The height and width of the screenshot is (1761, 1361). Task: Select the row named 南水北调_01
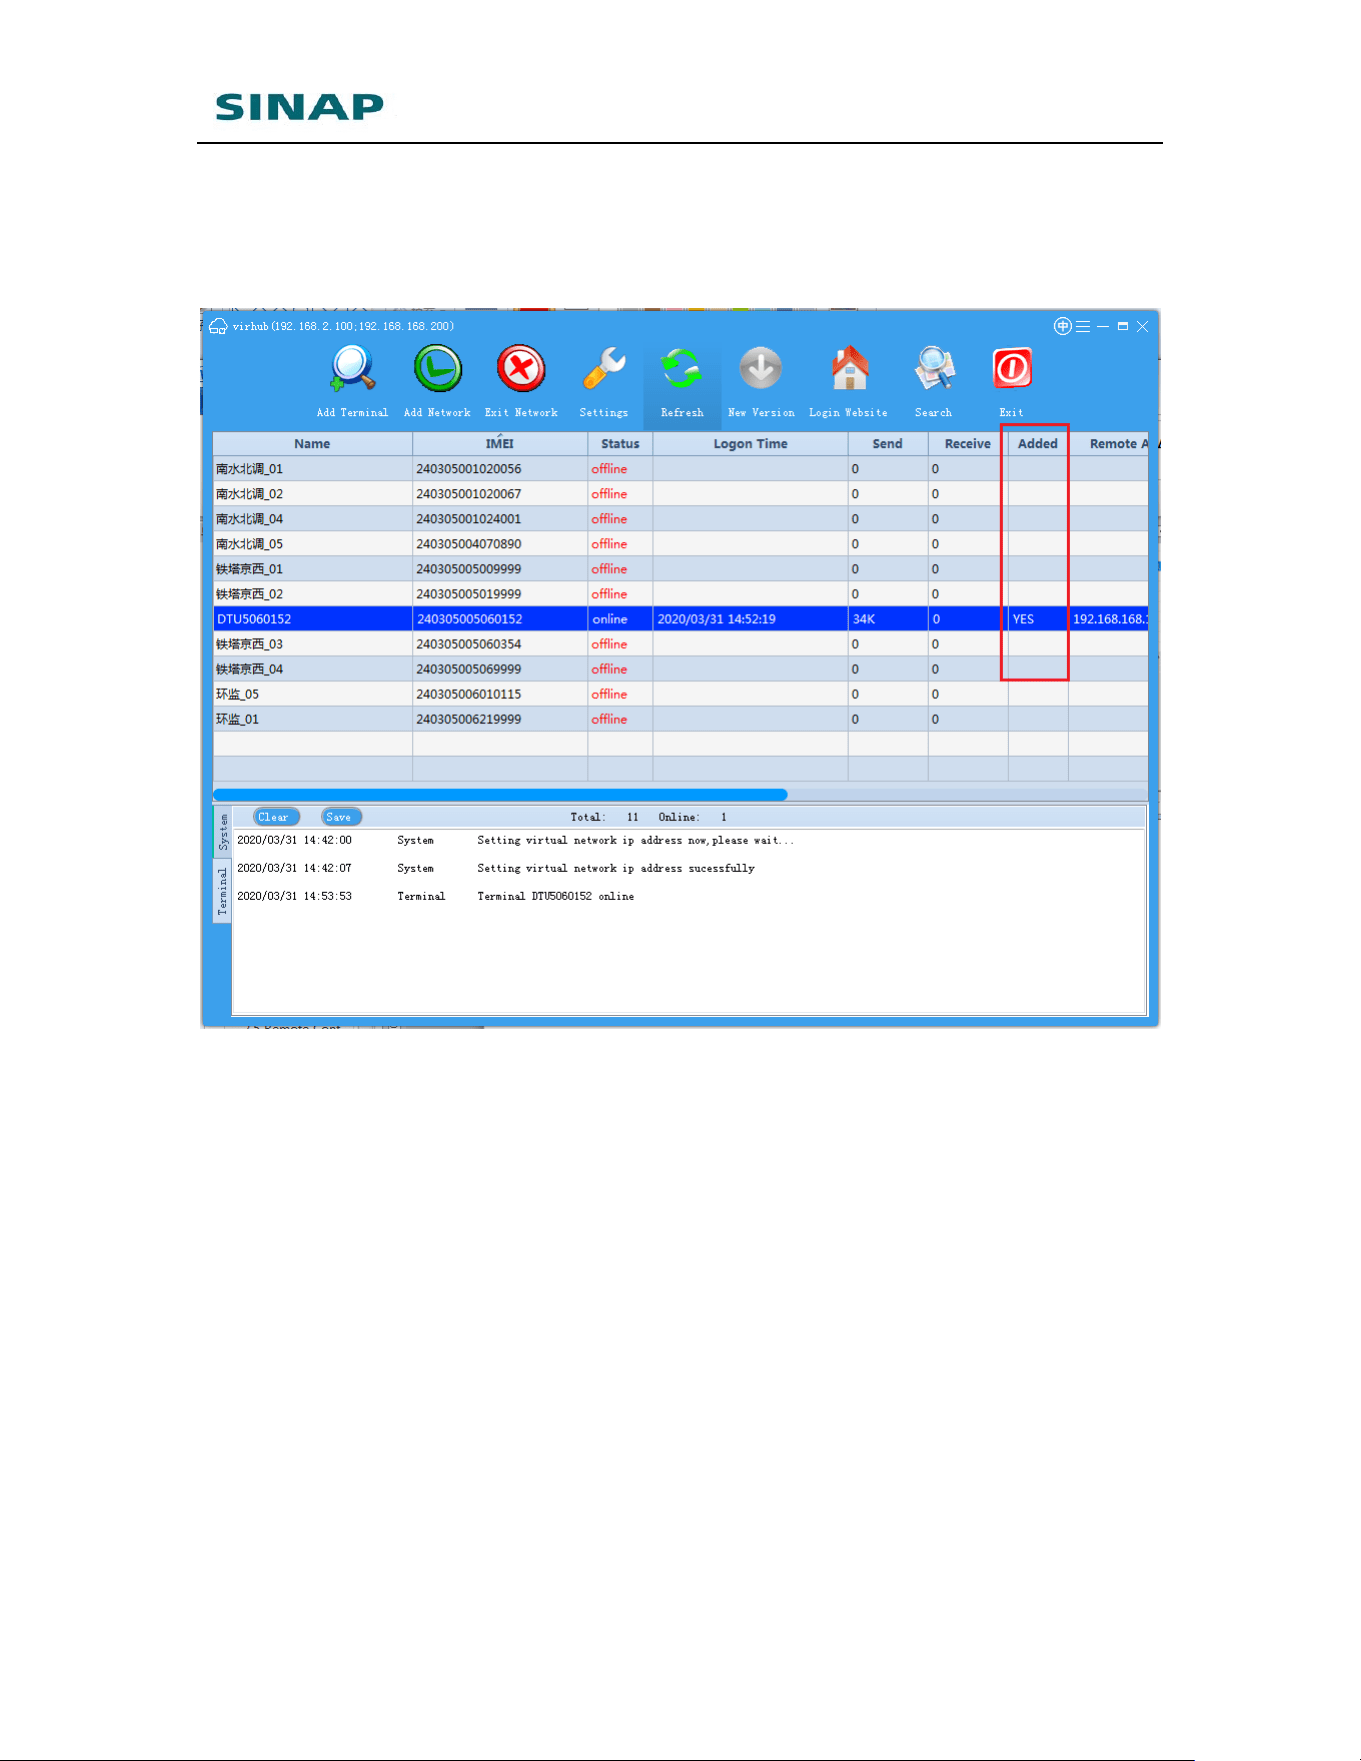680,469
